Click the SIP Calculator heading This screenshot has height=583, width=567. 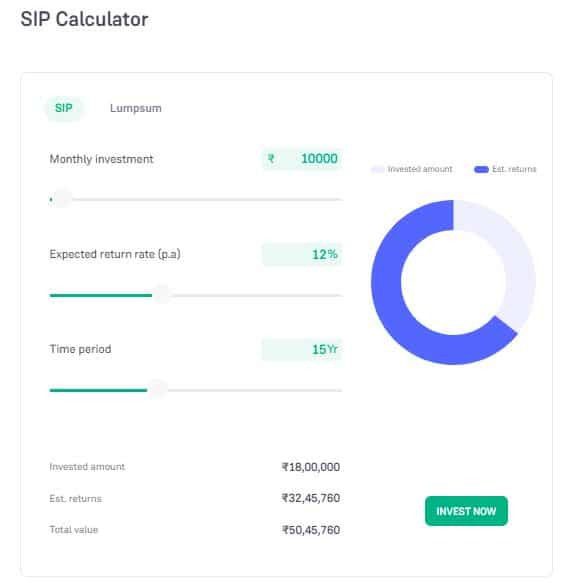pyautogui.click(x=84, y=19)
